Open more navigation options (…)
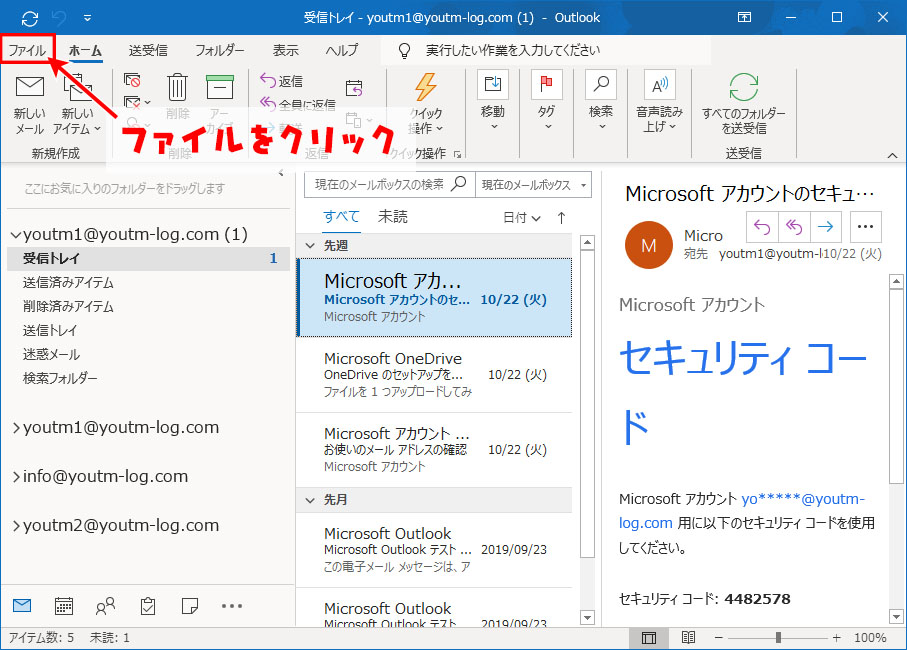 pos(232,606)
